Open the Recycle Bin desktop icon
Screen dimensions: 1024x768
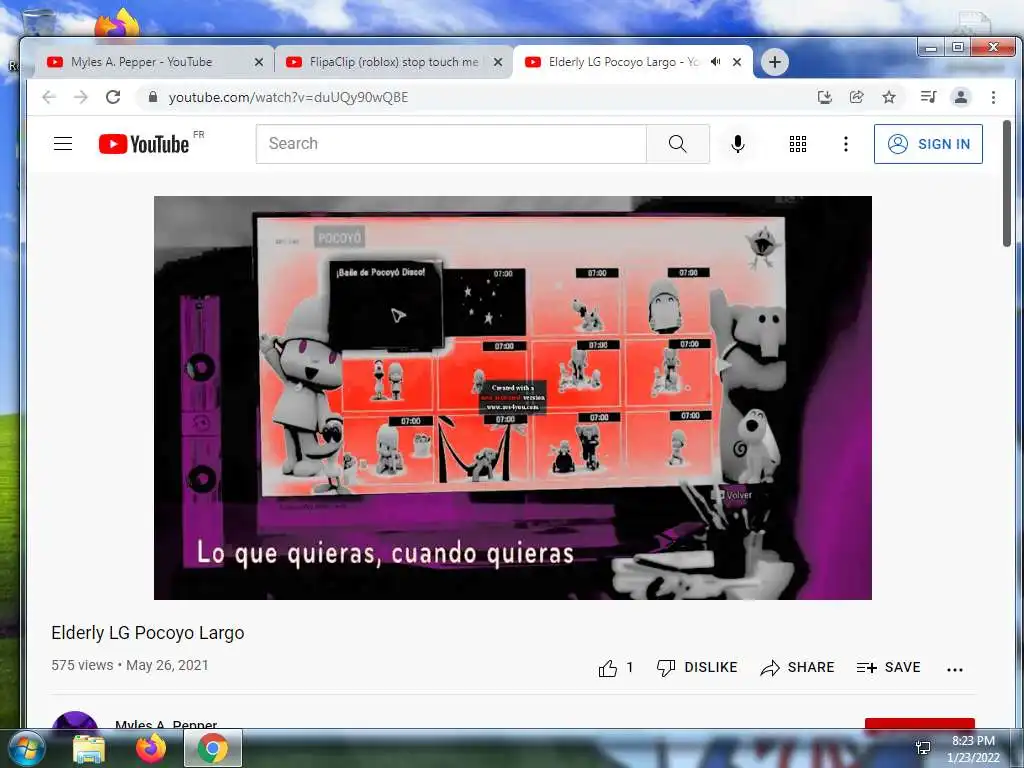[39, 22]
